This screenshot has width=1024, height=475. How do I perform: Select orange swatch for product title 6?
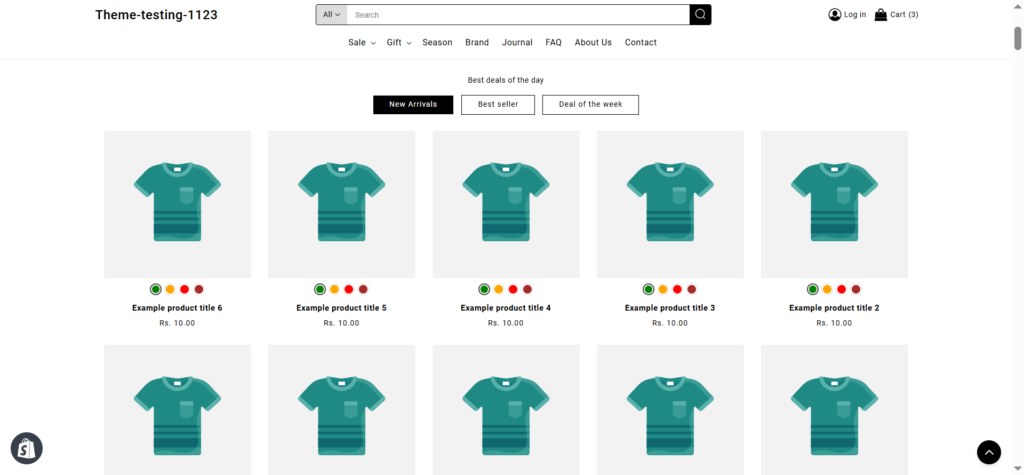coord(170,289)
